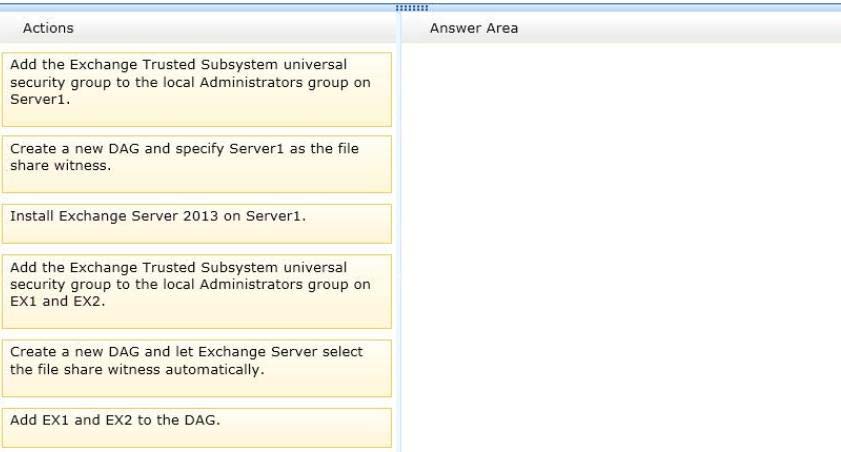Select DAG action with automatic file share witness

click(197, 368)
